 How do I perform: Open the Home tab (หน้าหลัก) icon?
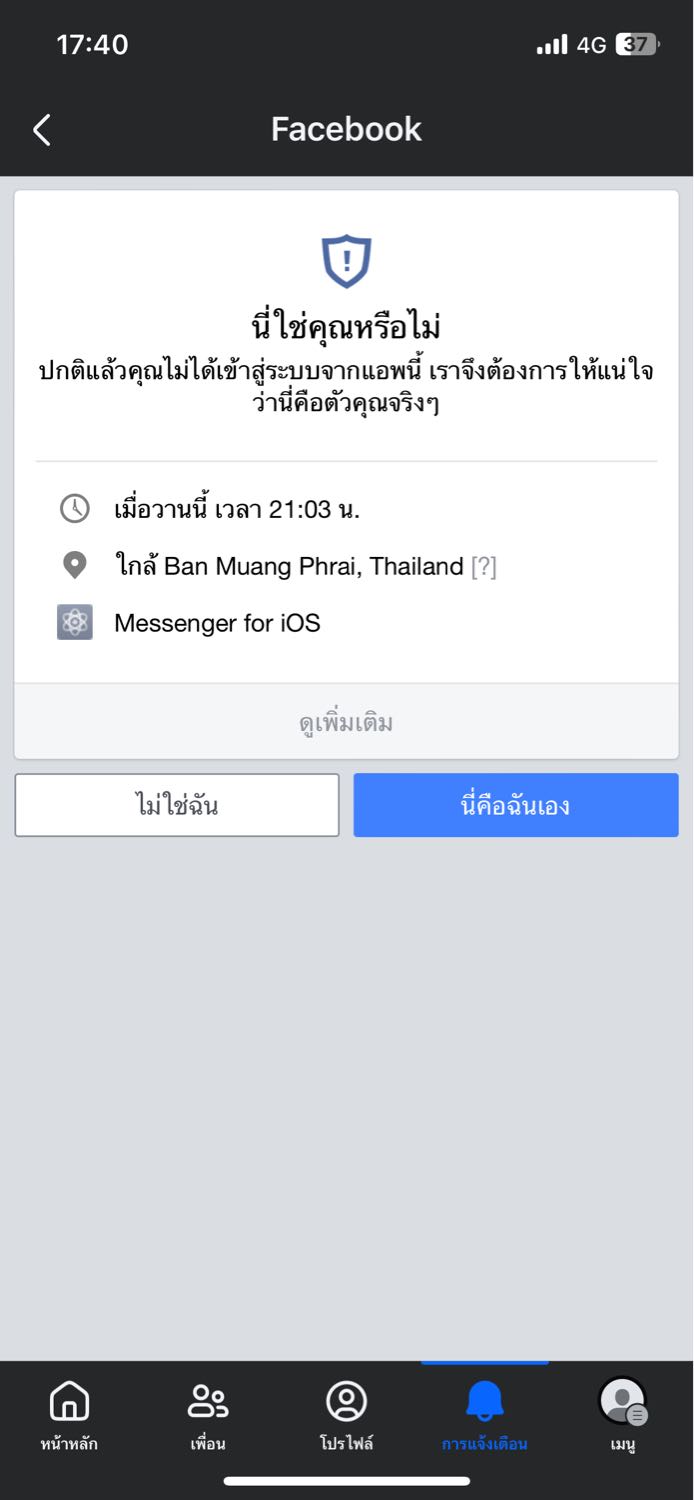[x=69, y=1401]
